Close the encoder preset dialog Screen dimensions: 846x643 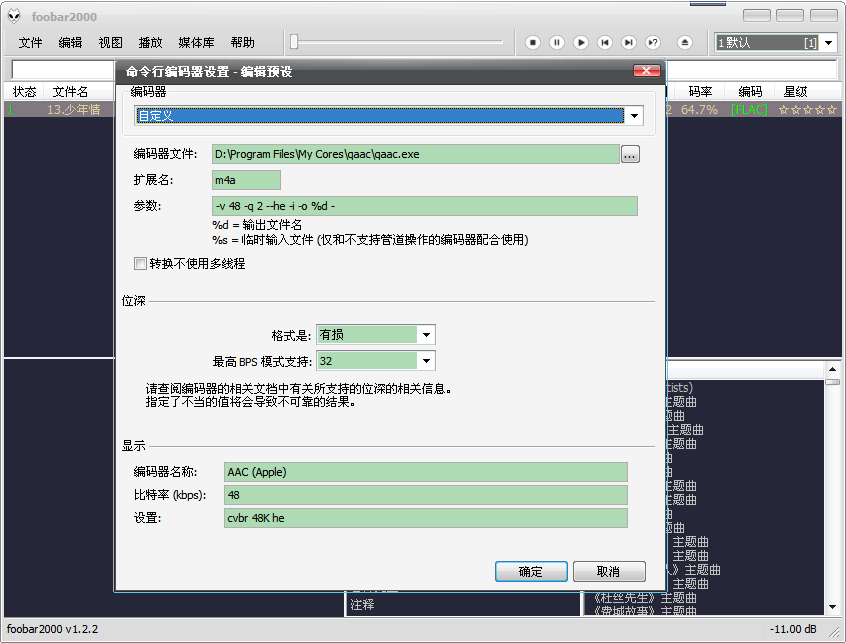[646, 71]
